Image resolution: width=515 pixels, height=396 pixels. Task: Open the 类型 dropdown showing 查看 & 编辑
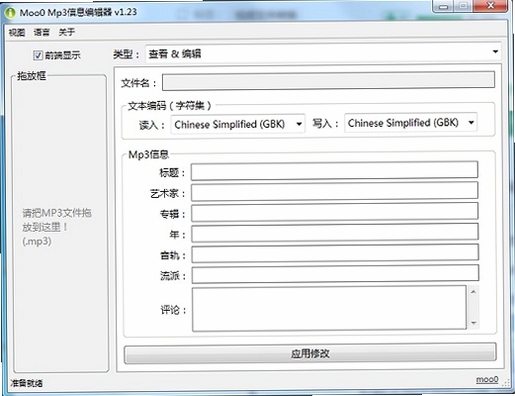pyautogui.click(x=323, y=53)
